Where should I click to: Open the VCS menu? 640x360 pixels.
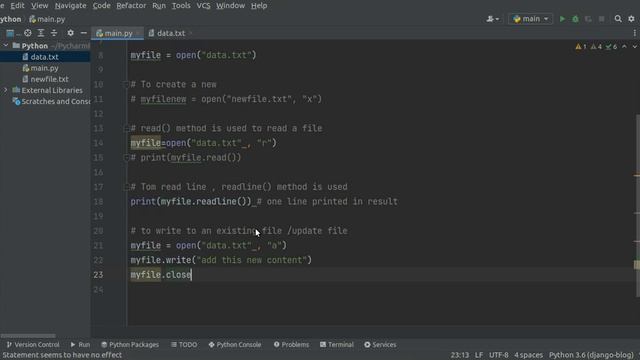point(203,6)
